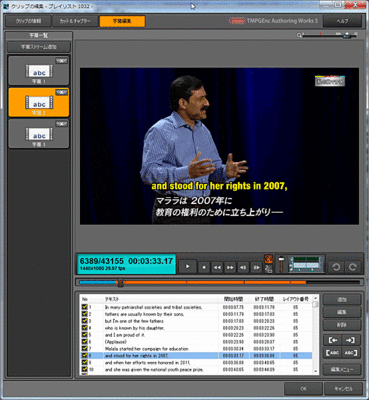Confirm with the OK button
This screenshot has height=400, width=369.
(x=303, y=389)
